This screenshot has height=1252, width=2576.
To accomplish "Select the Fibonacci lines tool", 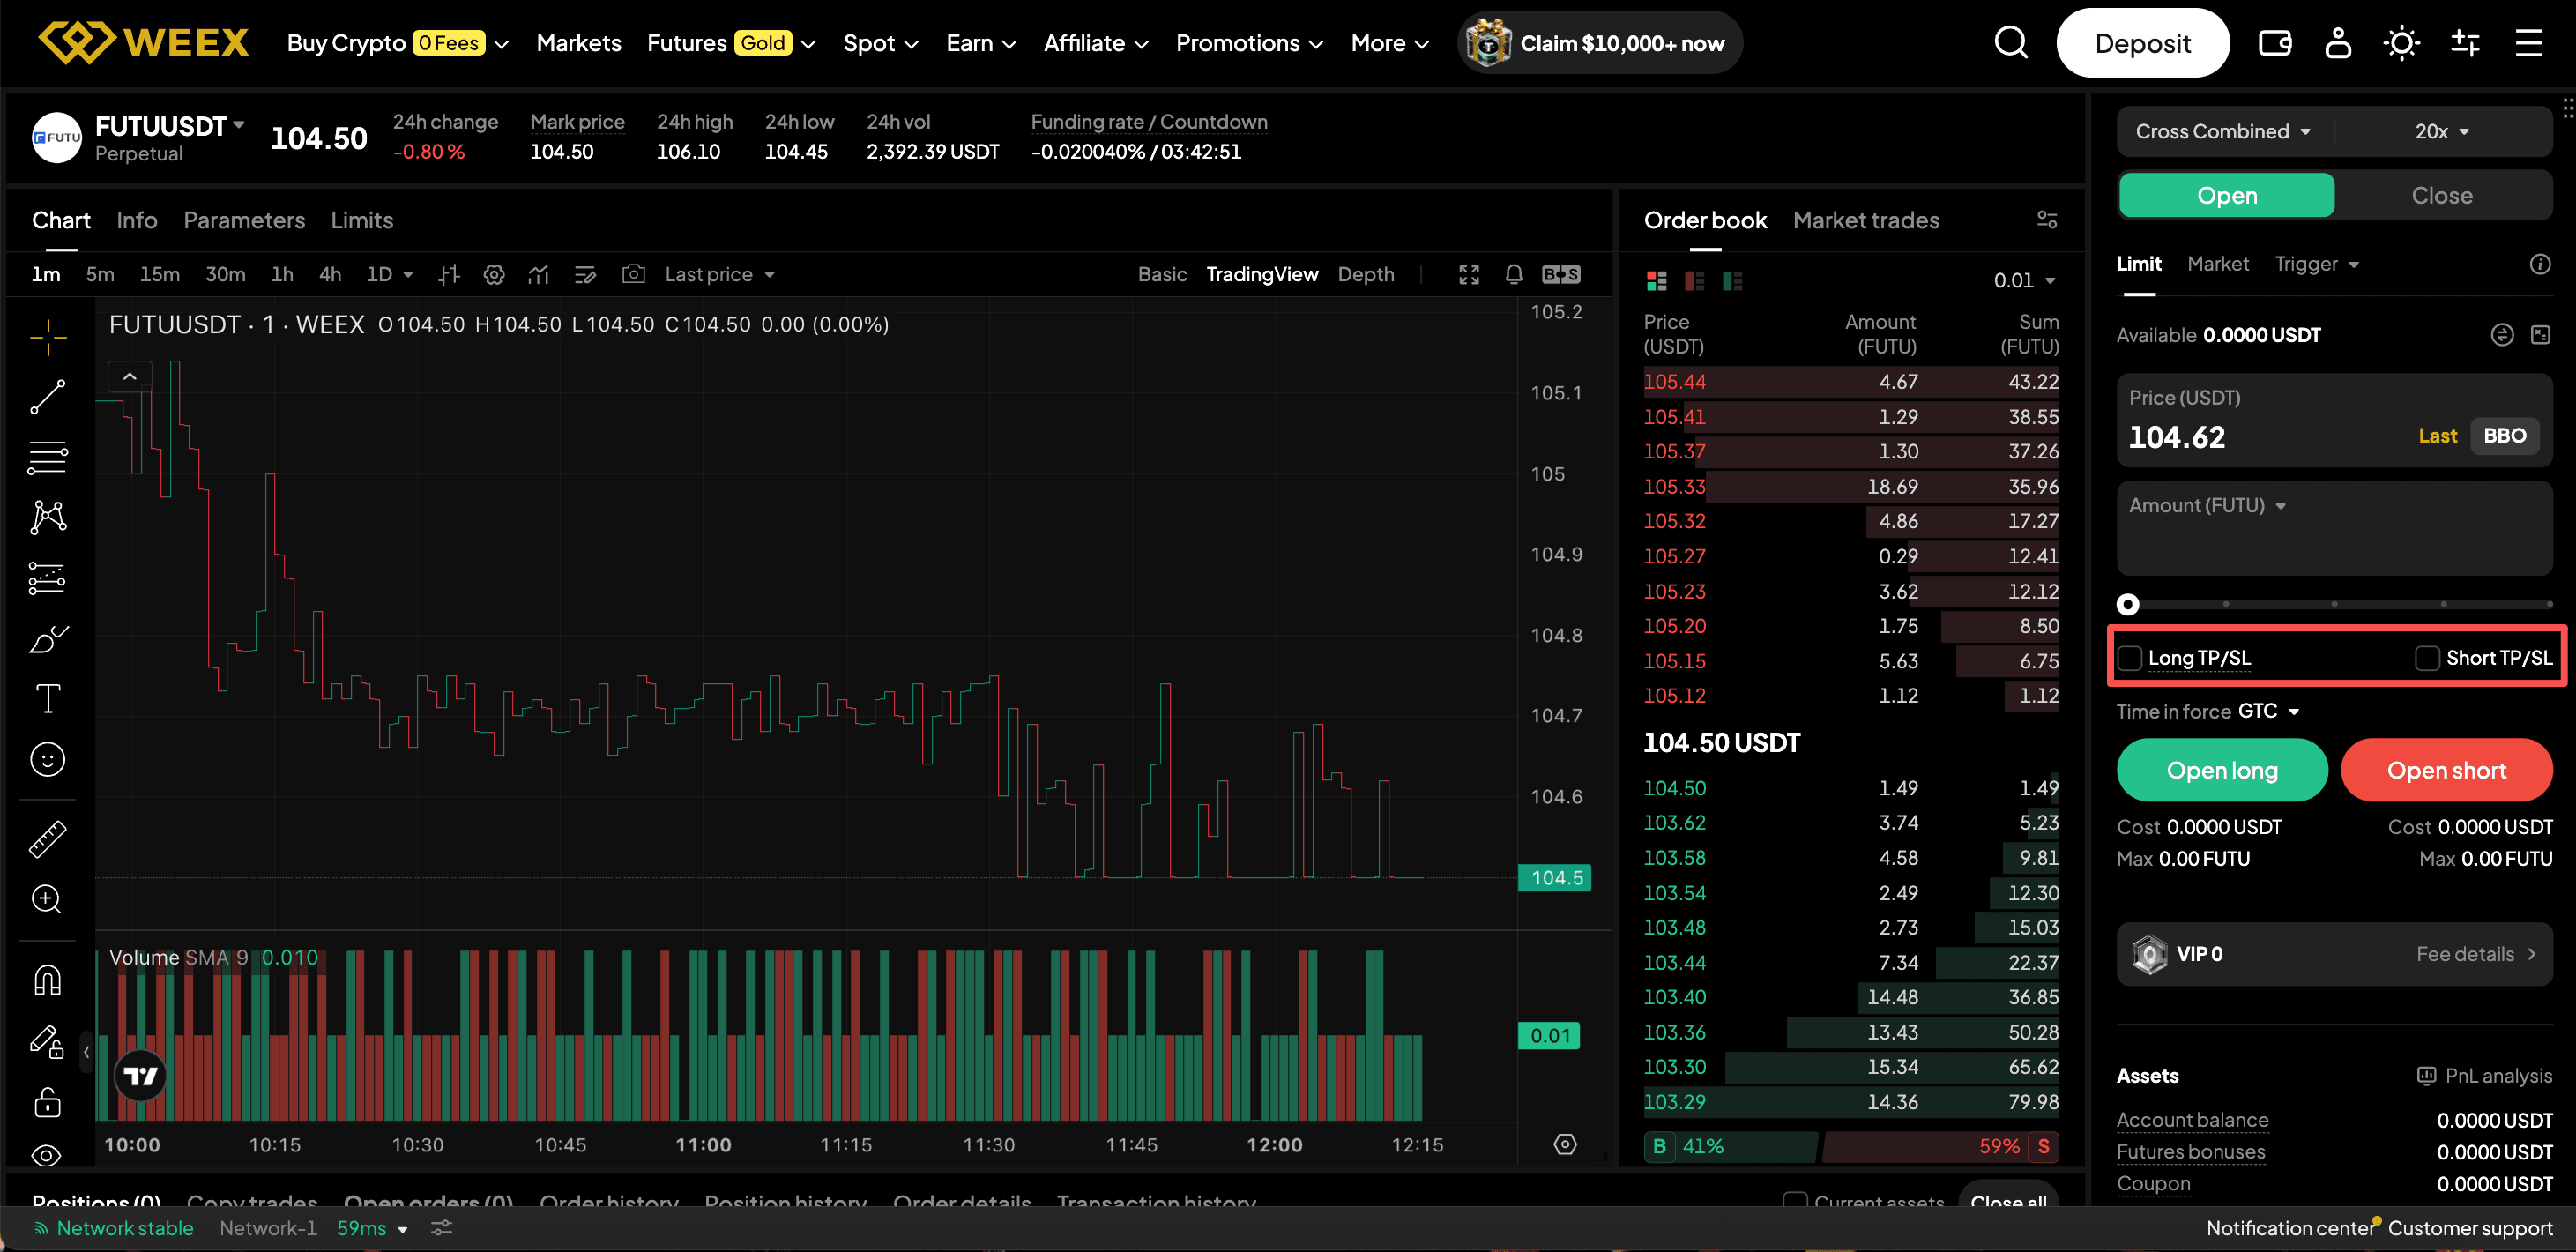I will pyautogui.click(x=47, y=458).
